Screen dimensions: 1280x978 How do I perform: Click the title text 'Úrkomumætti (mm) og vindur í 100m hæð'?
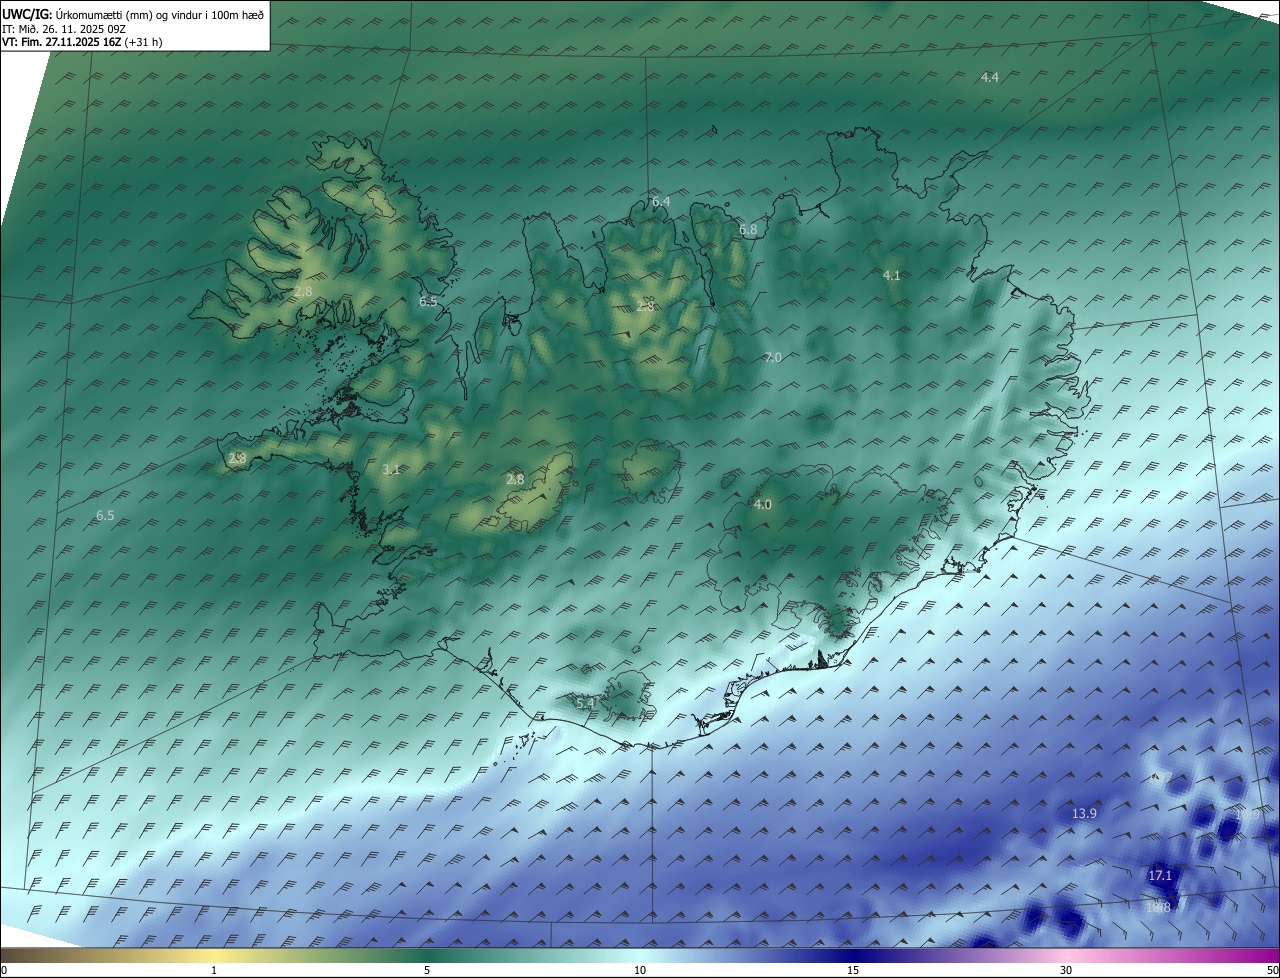click(x=160, y=15)
